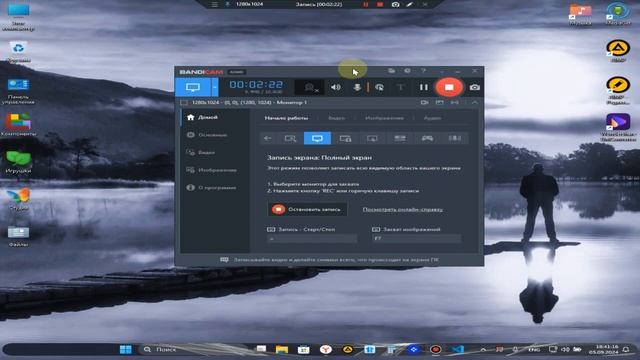Click the pencil drawing icon on the top mini bar
This screenshot has width=640, height=360.
(409, 4)
